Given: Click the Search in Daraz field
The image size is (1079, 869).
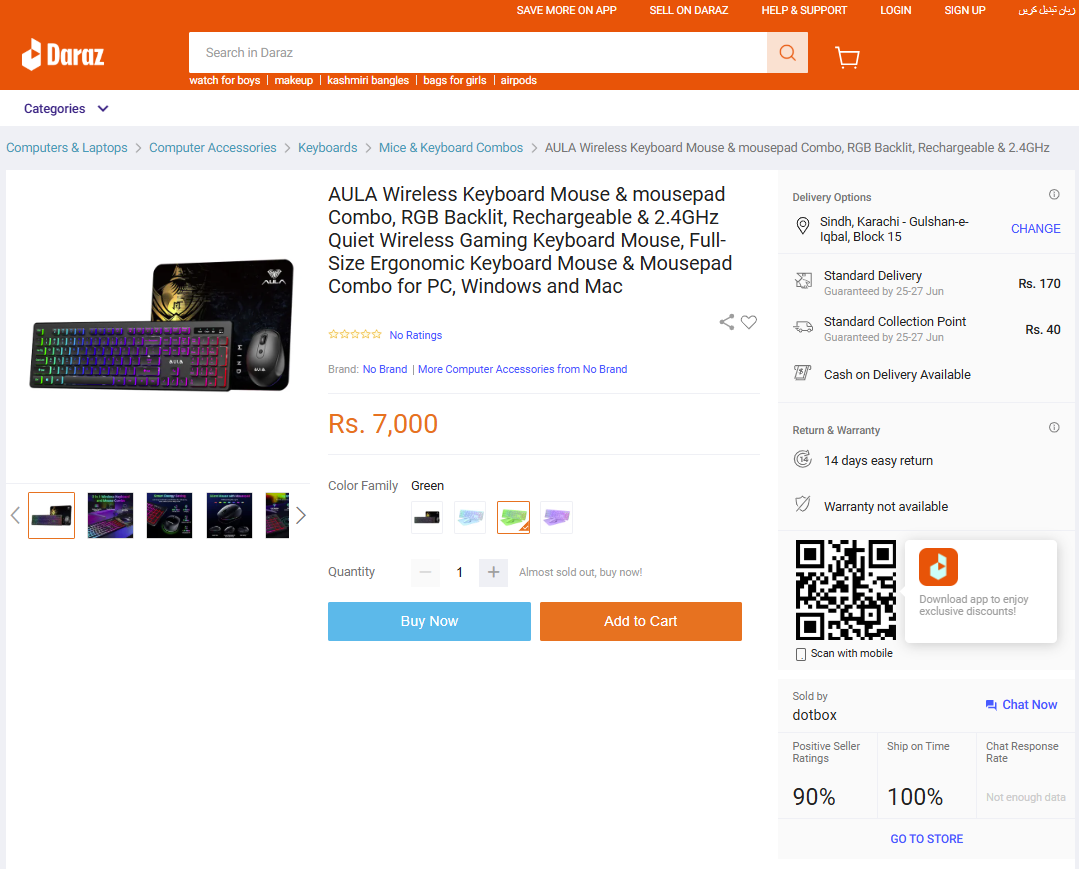Looking at the screenshot, I should (478, 52).
